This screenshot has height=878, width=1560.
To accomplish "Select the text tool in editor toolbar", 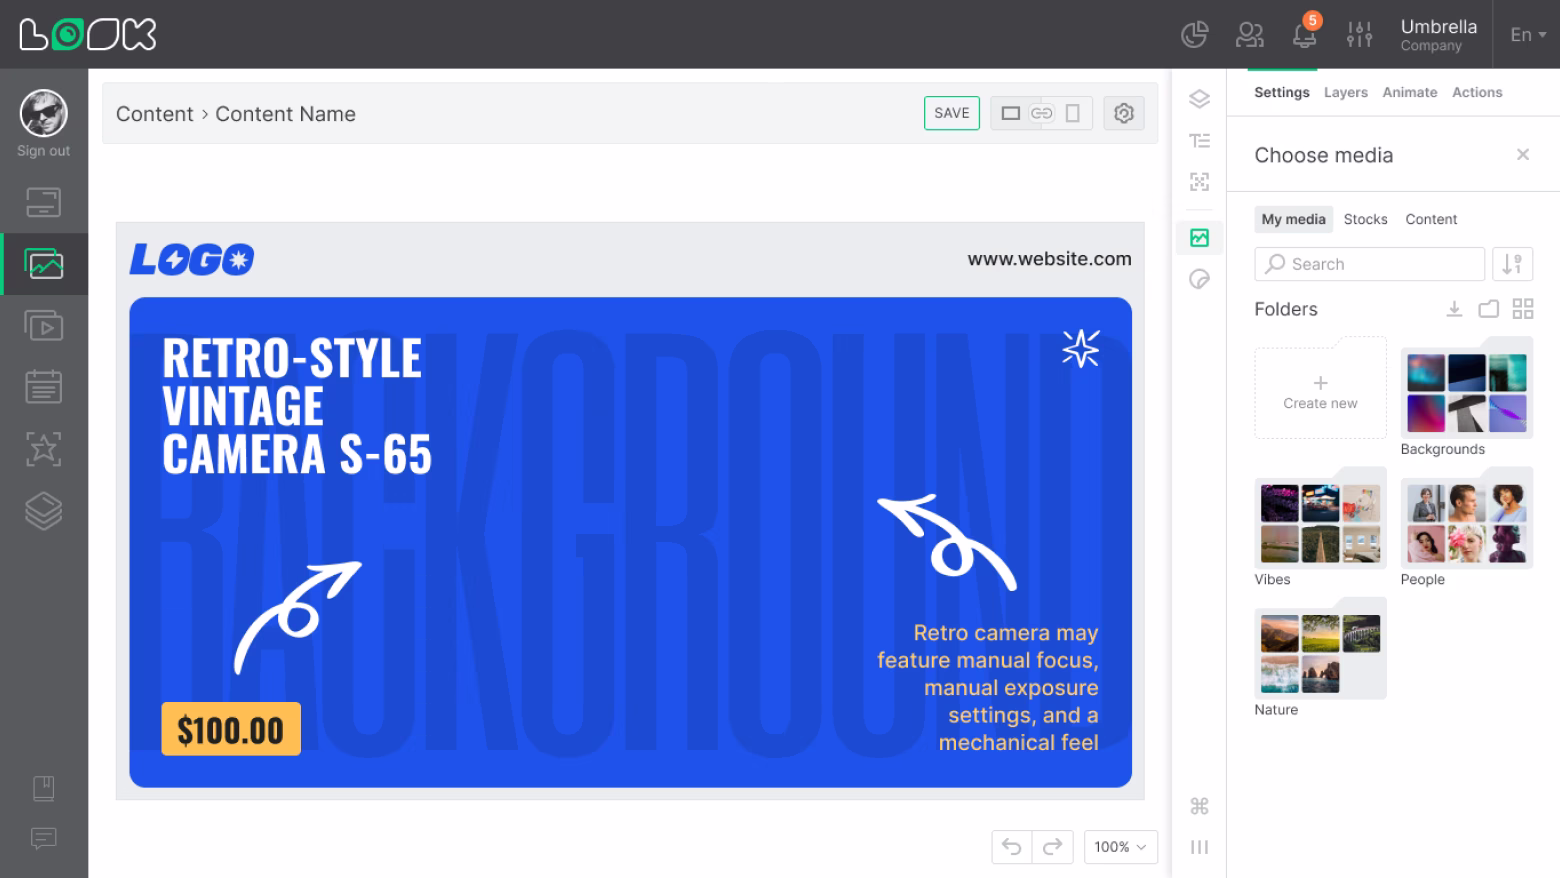I will pyautogui.click(x=1199, y=140).
